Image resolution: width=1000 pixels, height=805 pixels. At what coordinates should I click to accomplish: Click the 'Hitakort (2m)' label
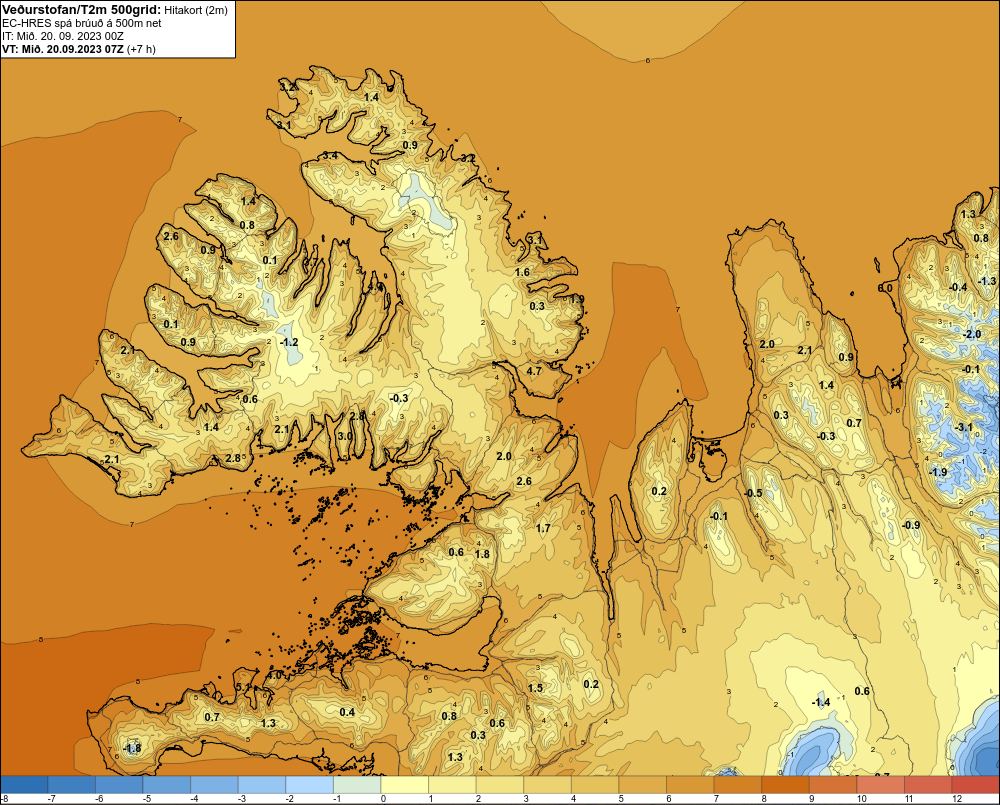196,10
